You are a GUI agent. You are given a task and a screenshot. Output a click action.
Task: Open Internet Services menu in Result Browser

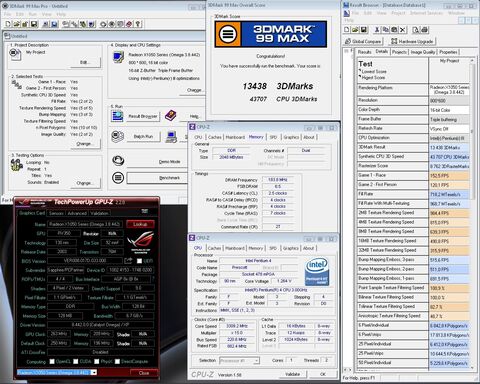[x=426, y=13]
